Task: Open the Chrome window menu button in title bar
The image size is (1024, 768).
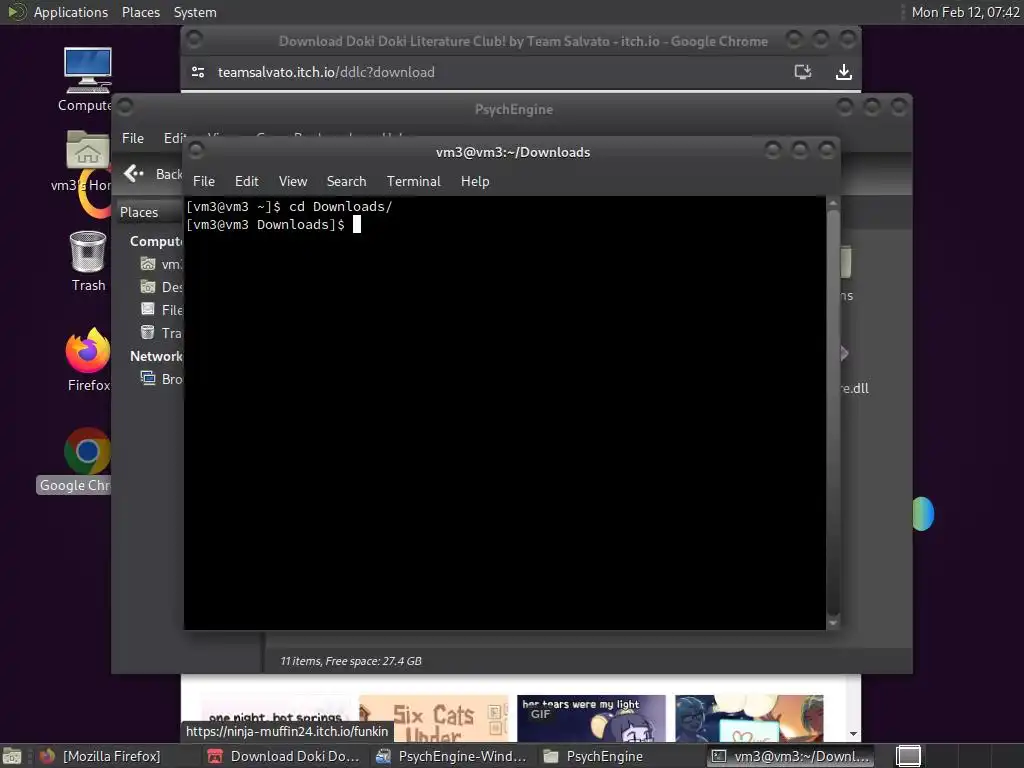Action: point(194,39)
